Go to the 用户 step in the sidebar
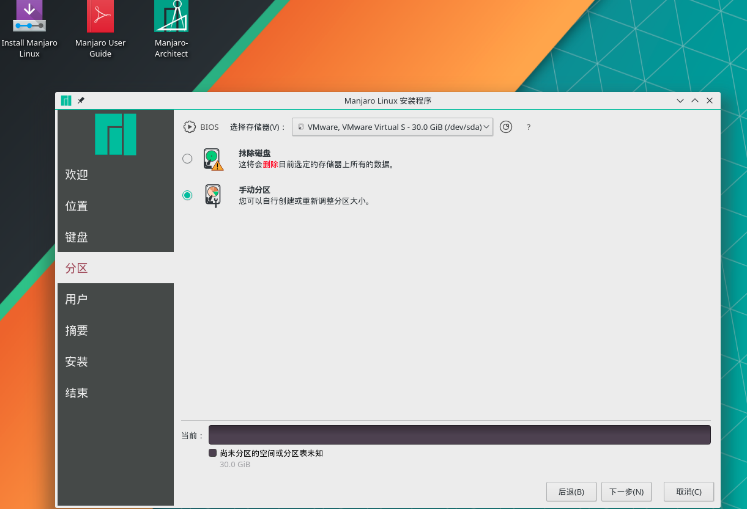This screenshot has height=509, width=747. (x=115, y=299)
